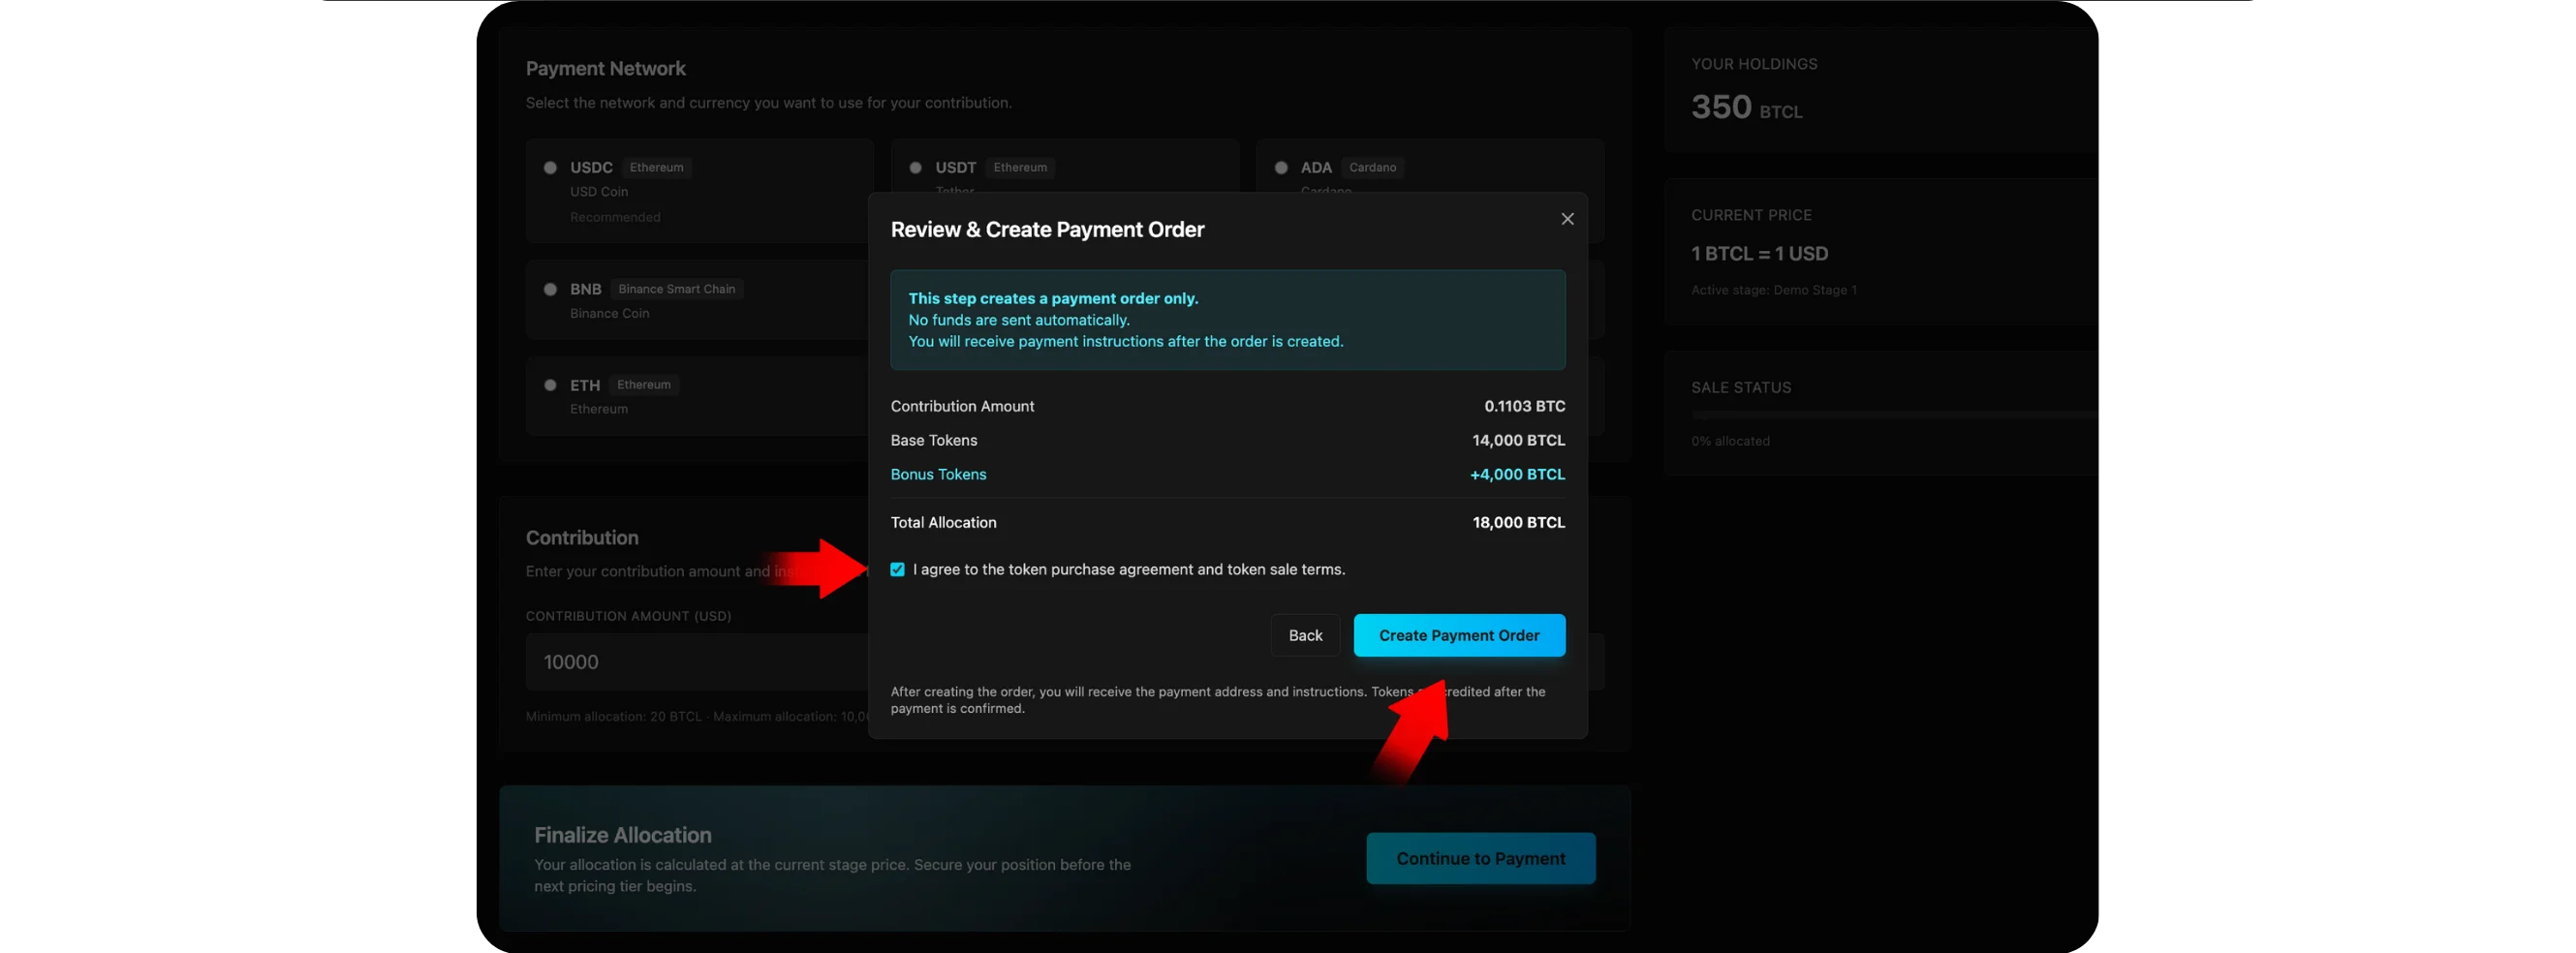Click the 1 BTCL = 1 USD price text

pos(1759,254)
